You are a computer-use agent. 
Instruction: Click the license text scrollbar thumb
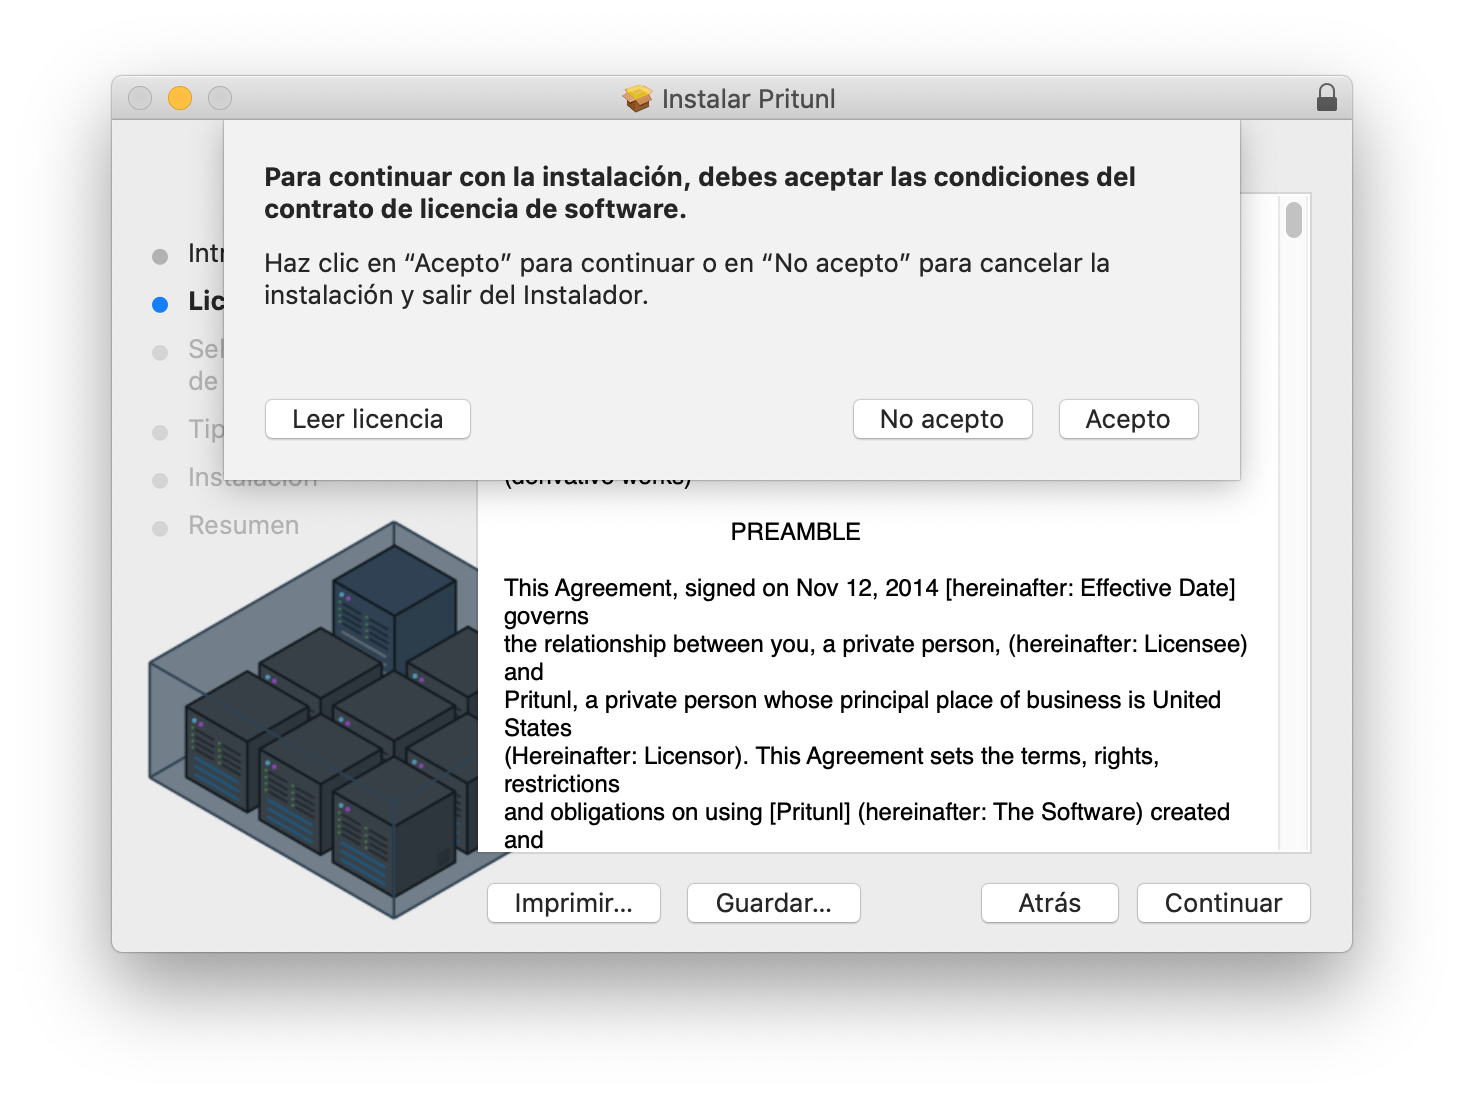pos(1294,220)
